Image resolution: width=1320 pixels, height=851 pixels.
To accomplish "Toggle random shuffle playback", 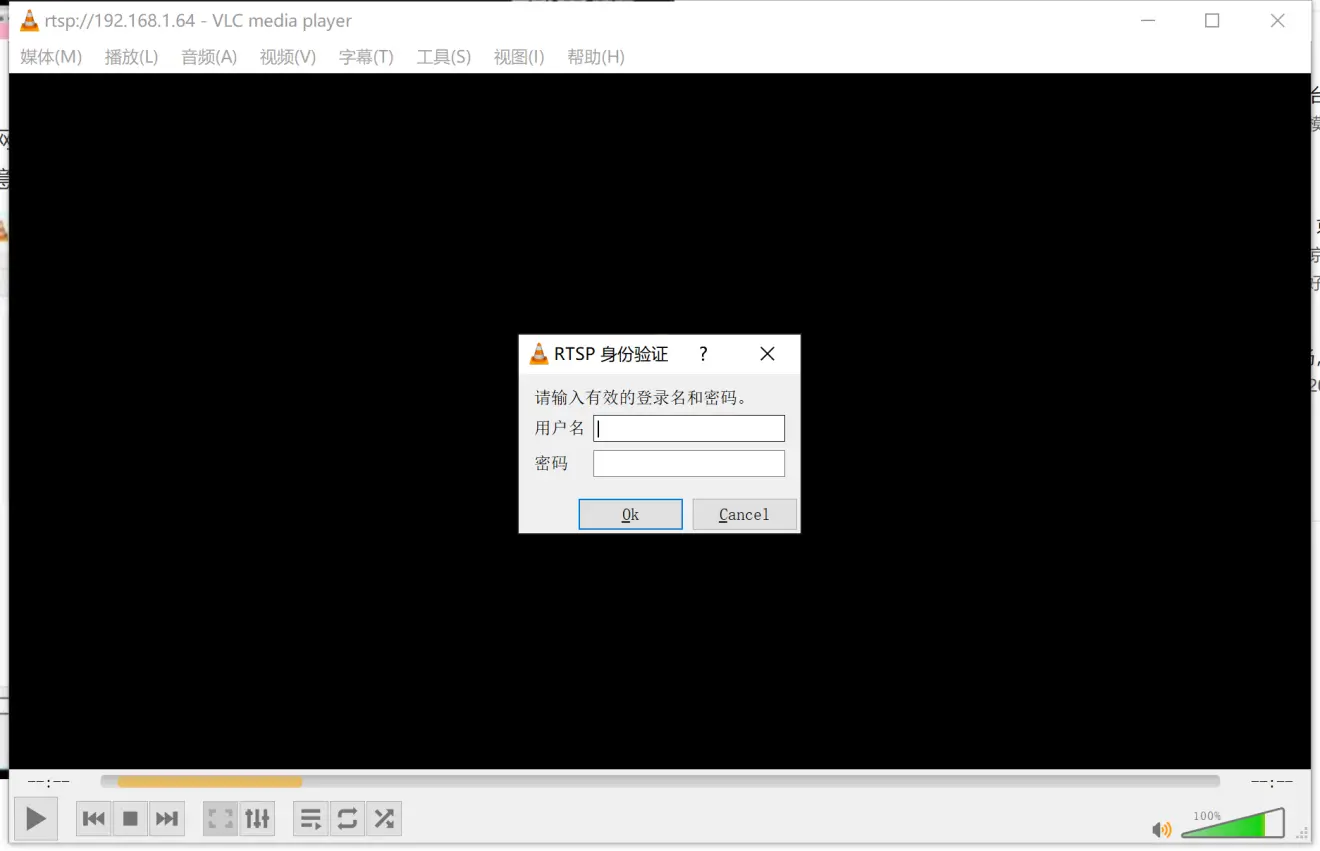I will [384, 819].
